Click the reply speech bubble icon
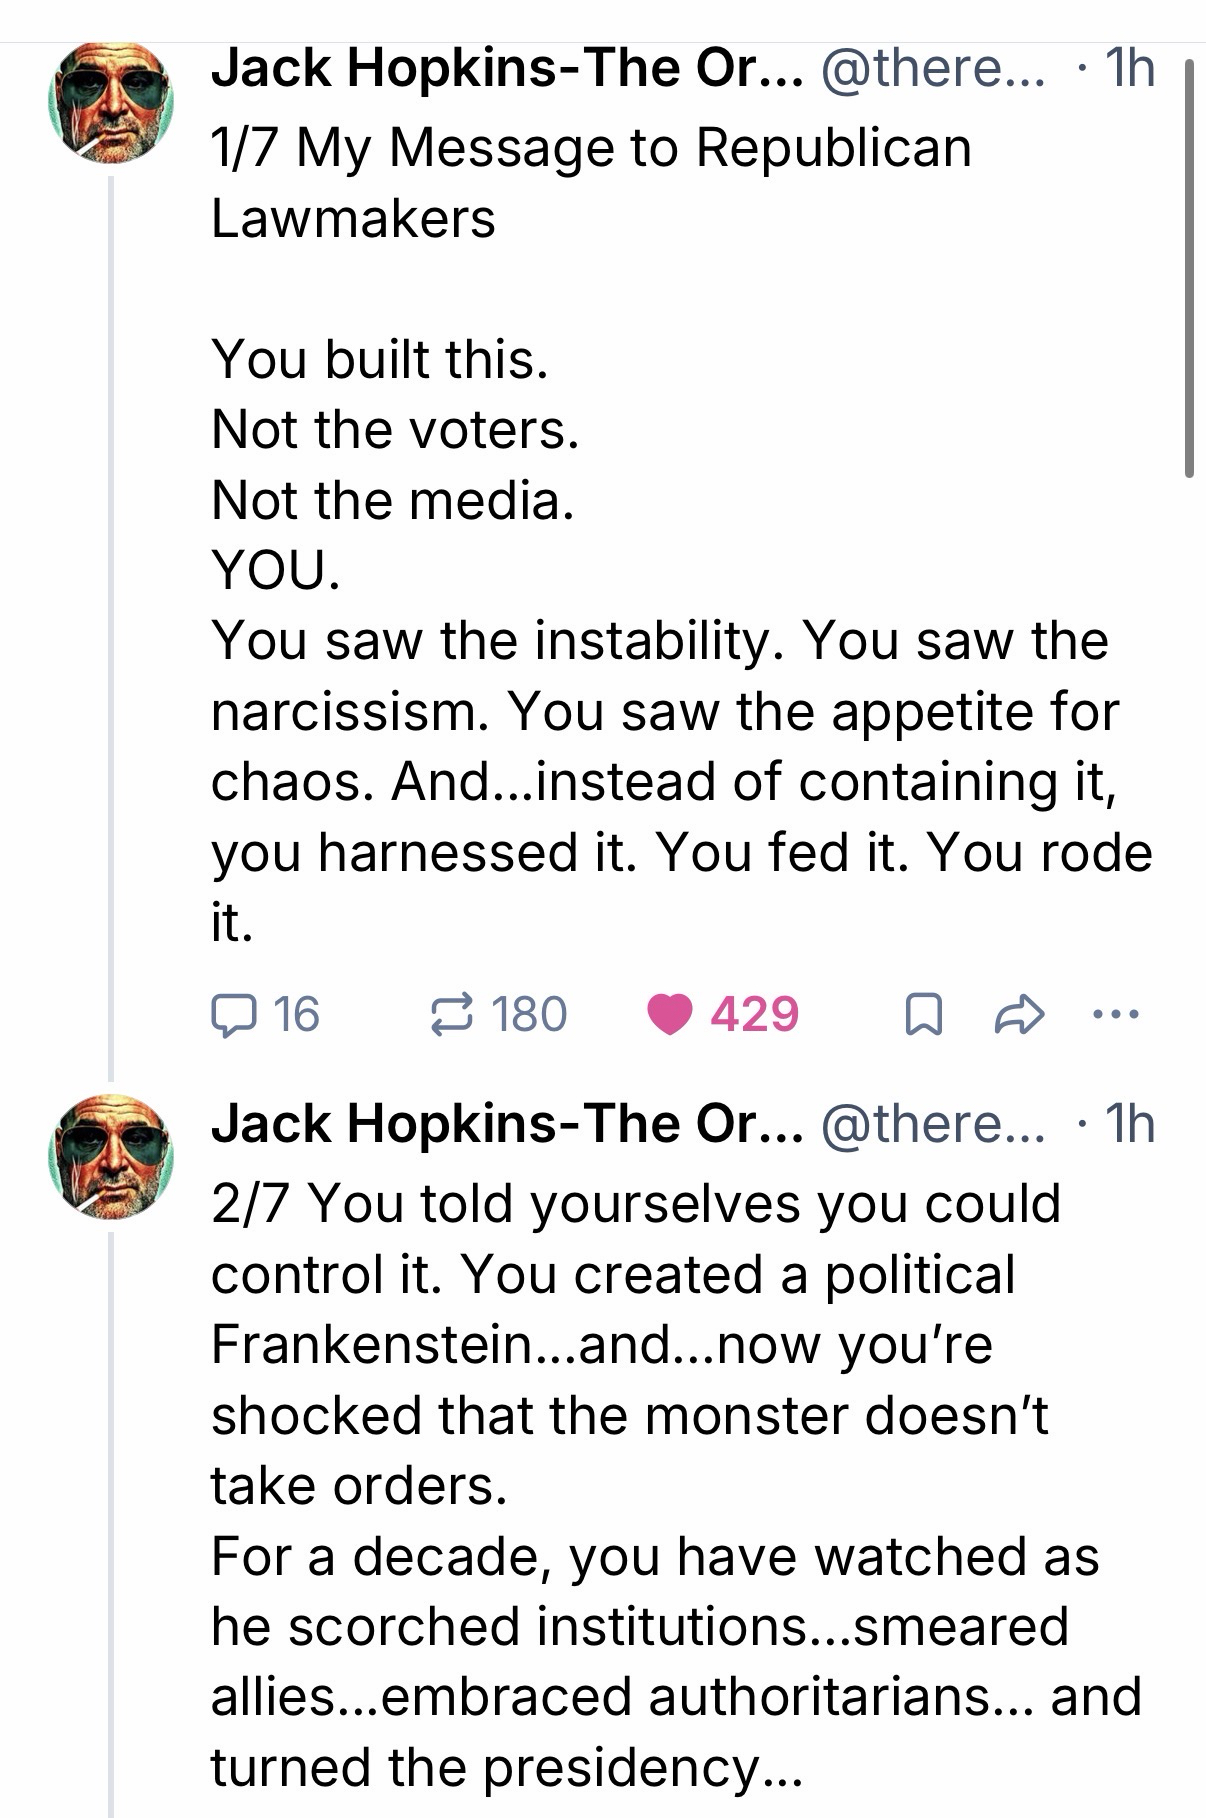1206x1818 pixels. pos(231,1015)
